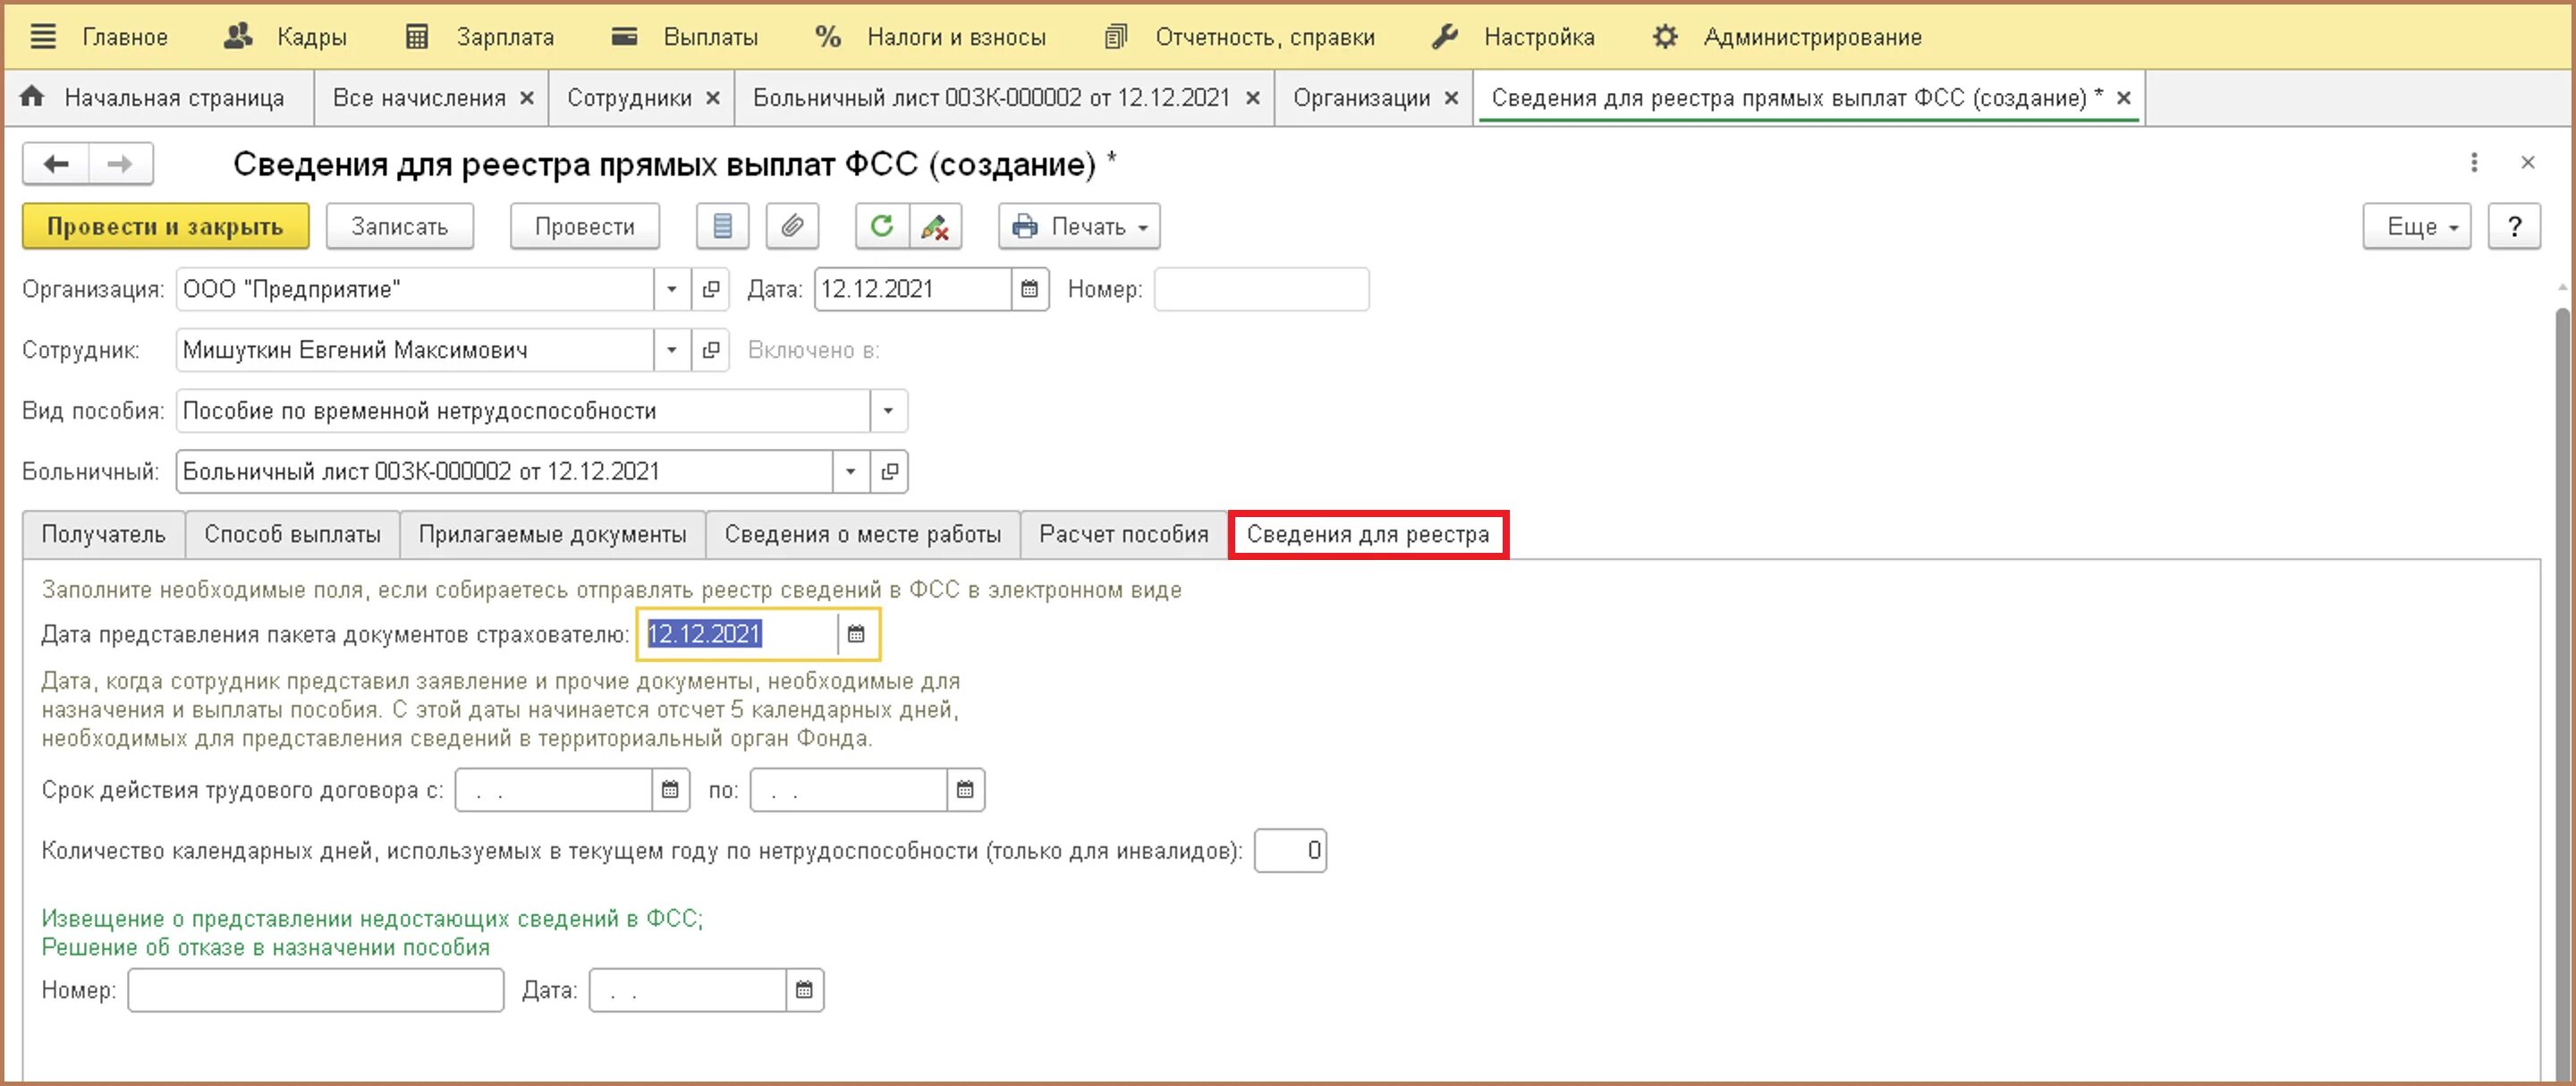Click the Записать button

399,227
